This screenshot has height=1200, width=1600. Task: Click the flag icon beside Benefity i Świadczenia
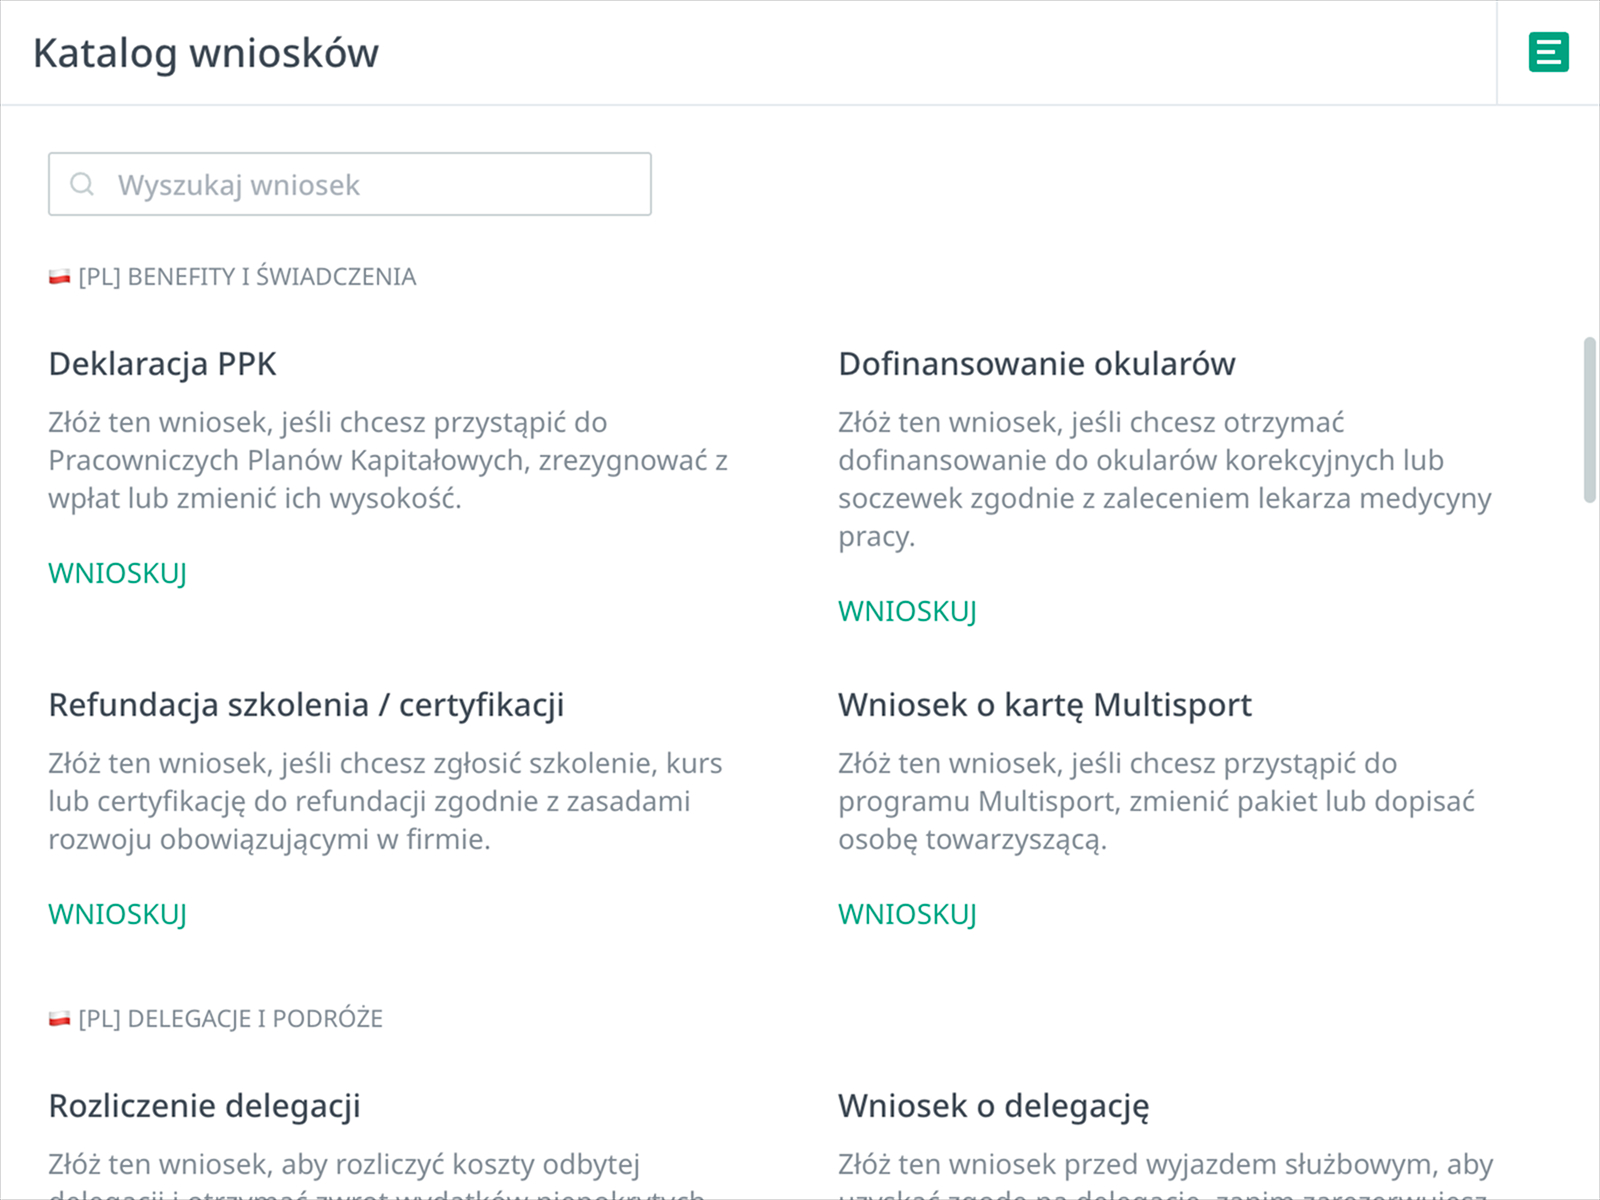point(60,277)
